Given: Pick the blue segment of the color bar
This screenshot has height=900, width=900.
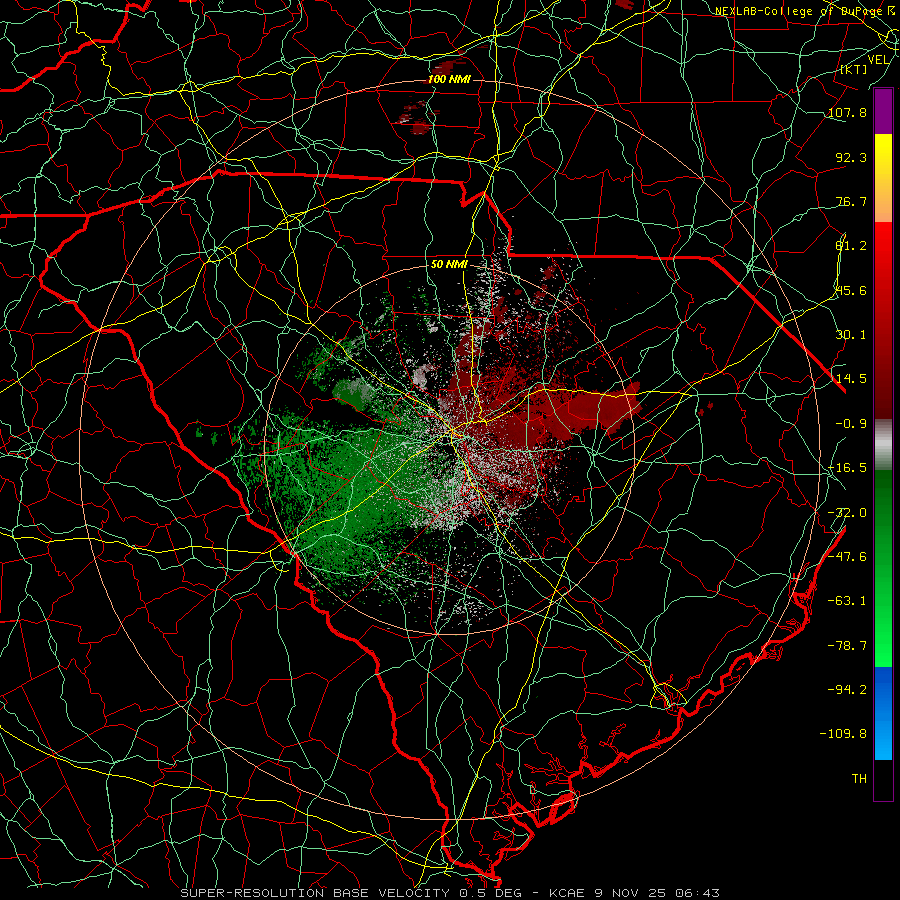Looking at the screenshot, I should [x=883, y=713].
